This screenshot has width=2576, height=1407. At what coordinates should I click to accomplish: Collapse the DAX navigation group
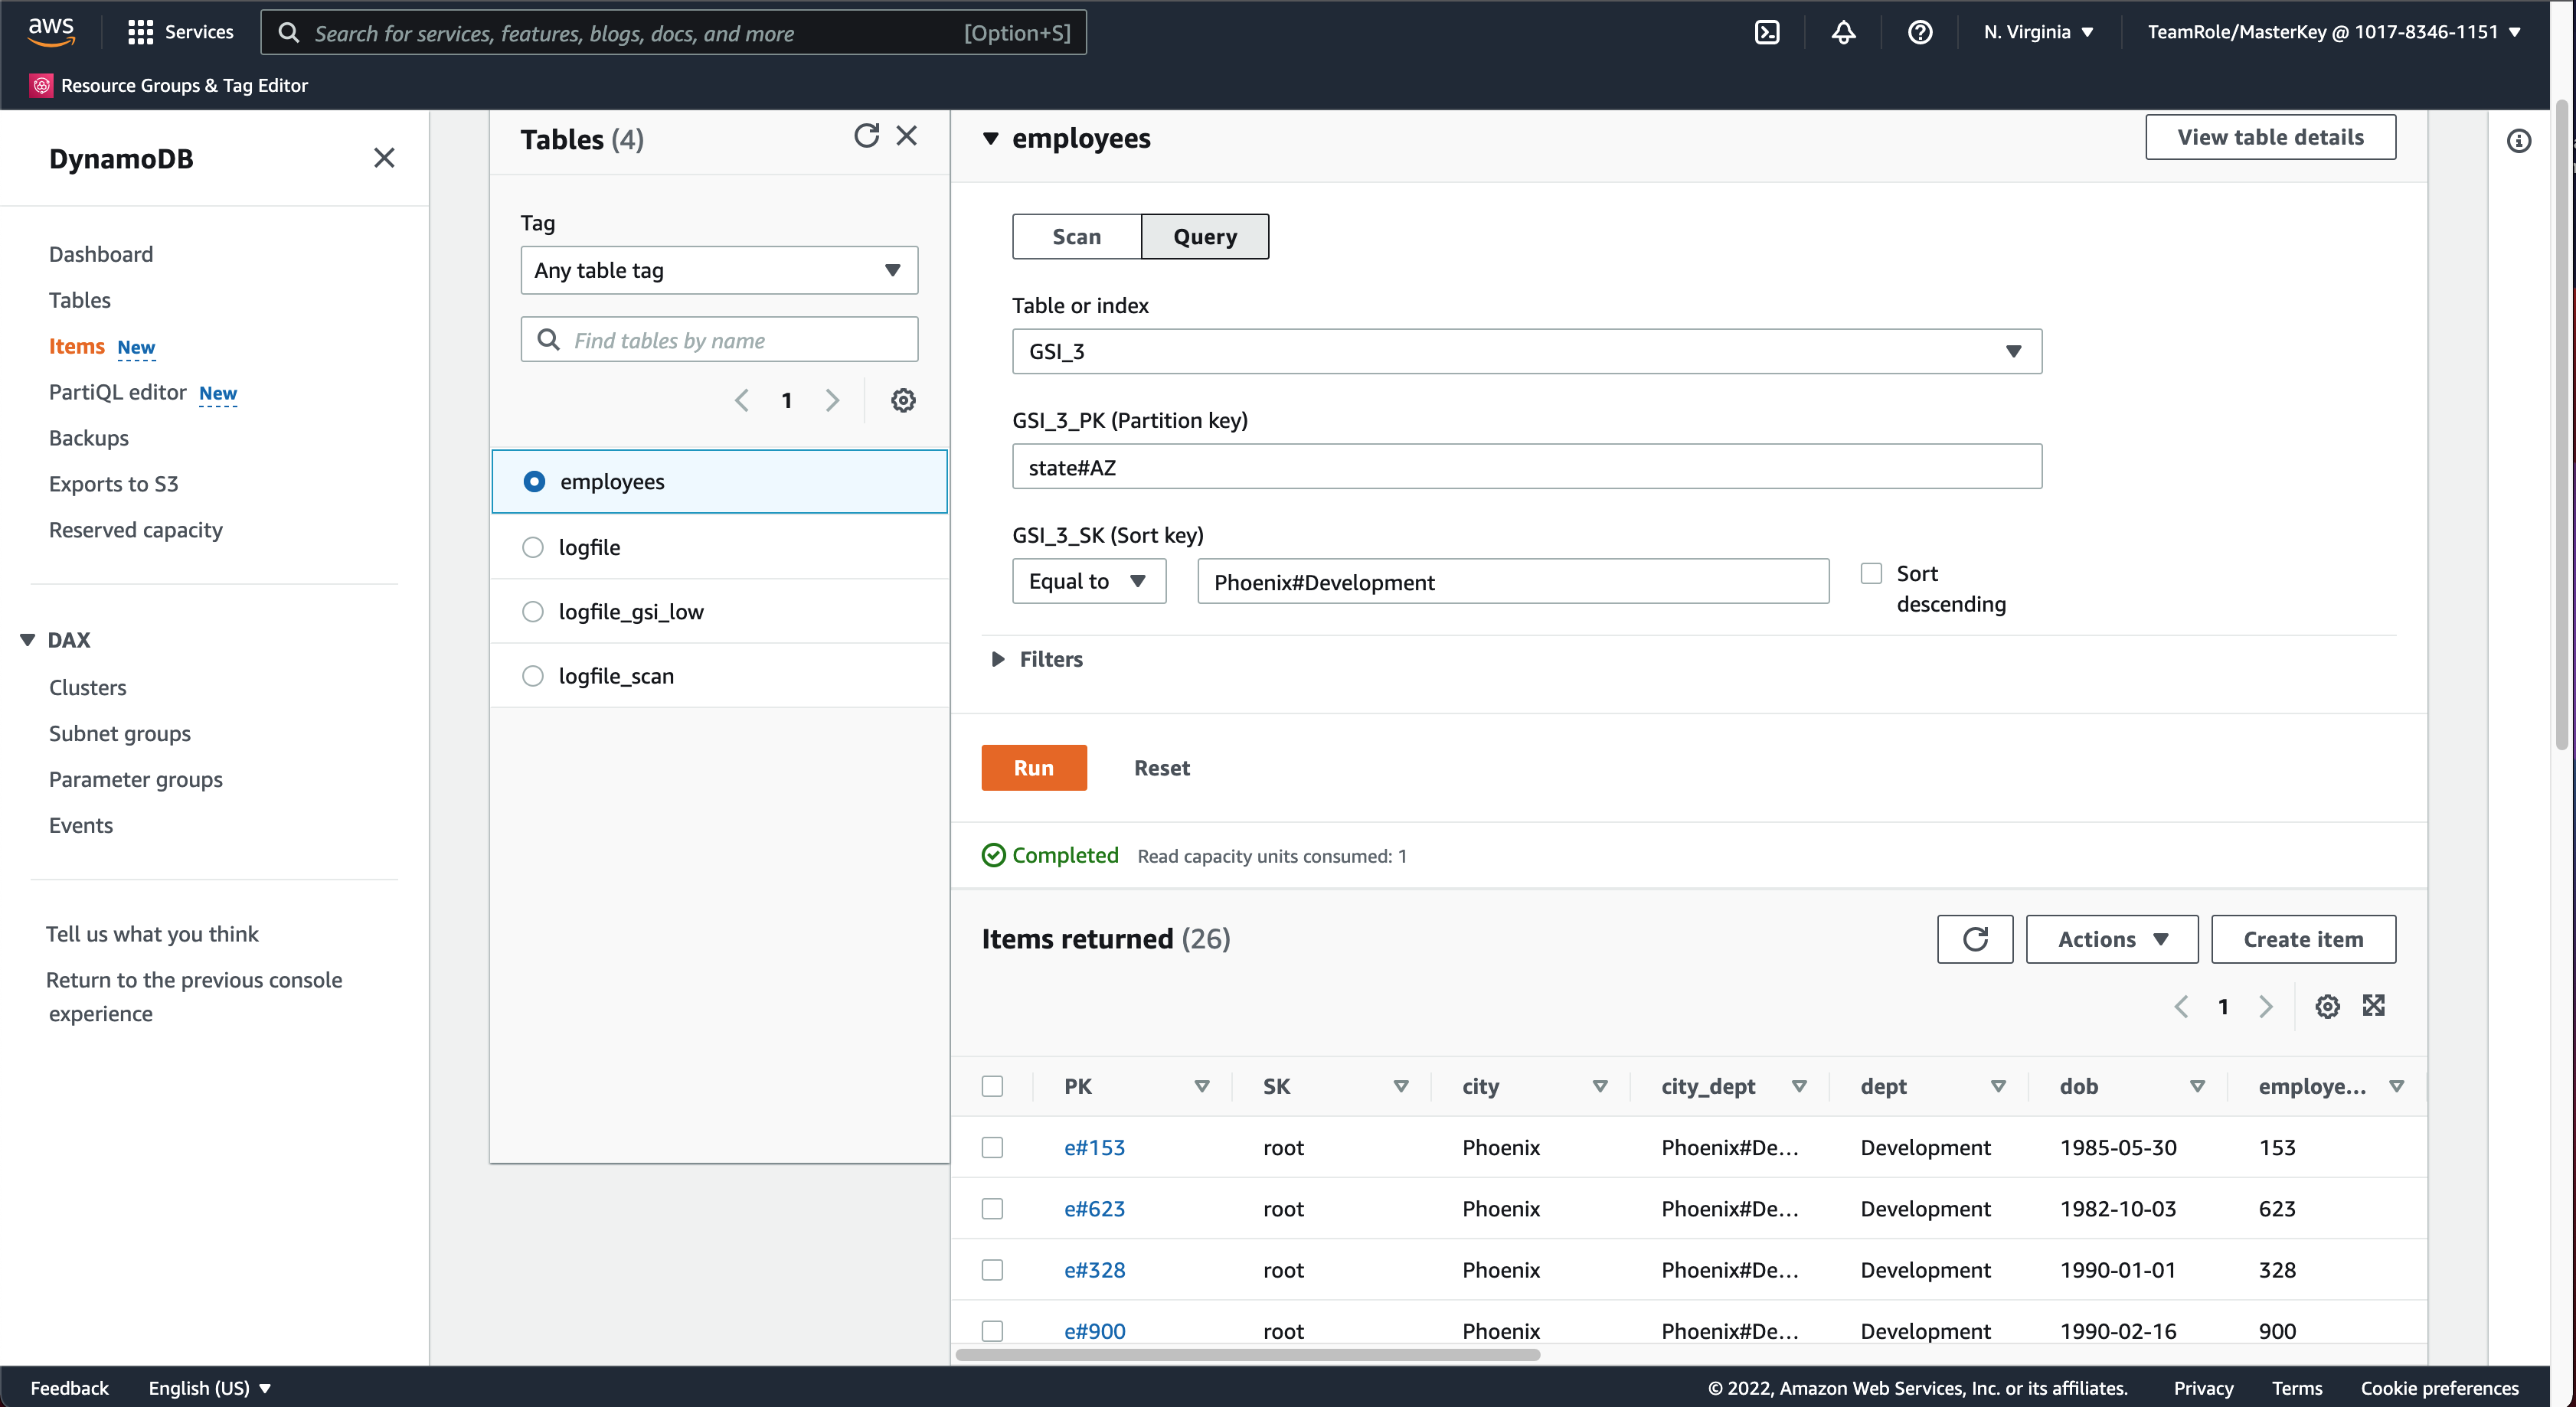pyautogui.click(x=28, y=639)
